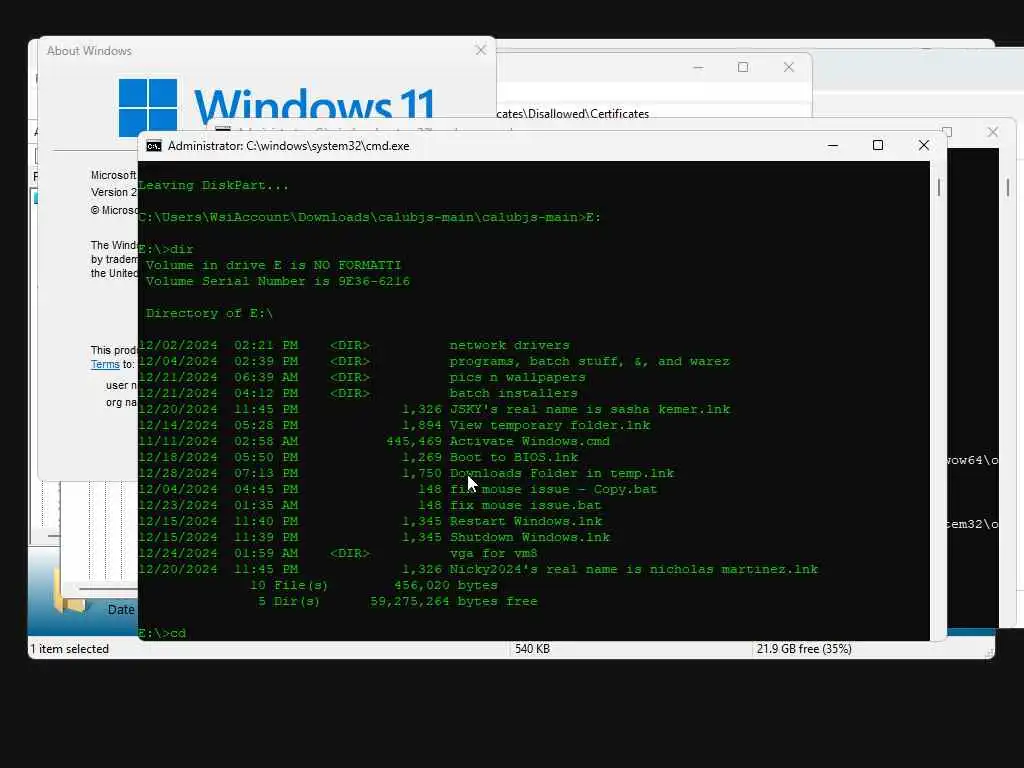The width and height of the screenshot is (1024, 768).
Task: Click 'View temporary folder.lnk' in the listing
Action: point(550,425)
